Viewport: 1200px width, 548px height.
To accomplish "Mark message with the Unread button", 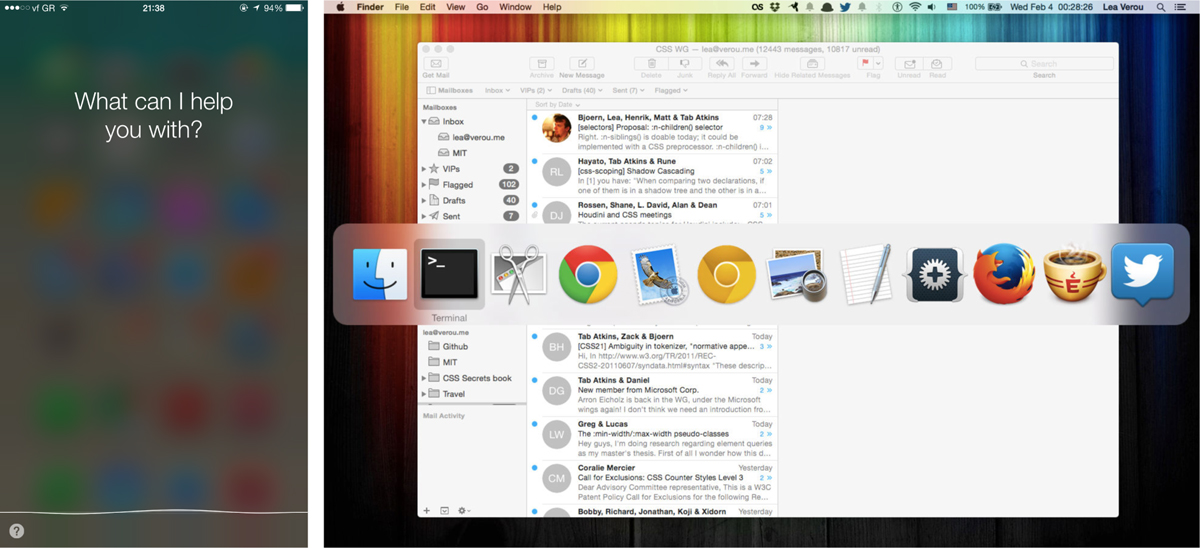I will click(908, 64).
